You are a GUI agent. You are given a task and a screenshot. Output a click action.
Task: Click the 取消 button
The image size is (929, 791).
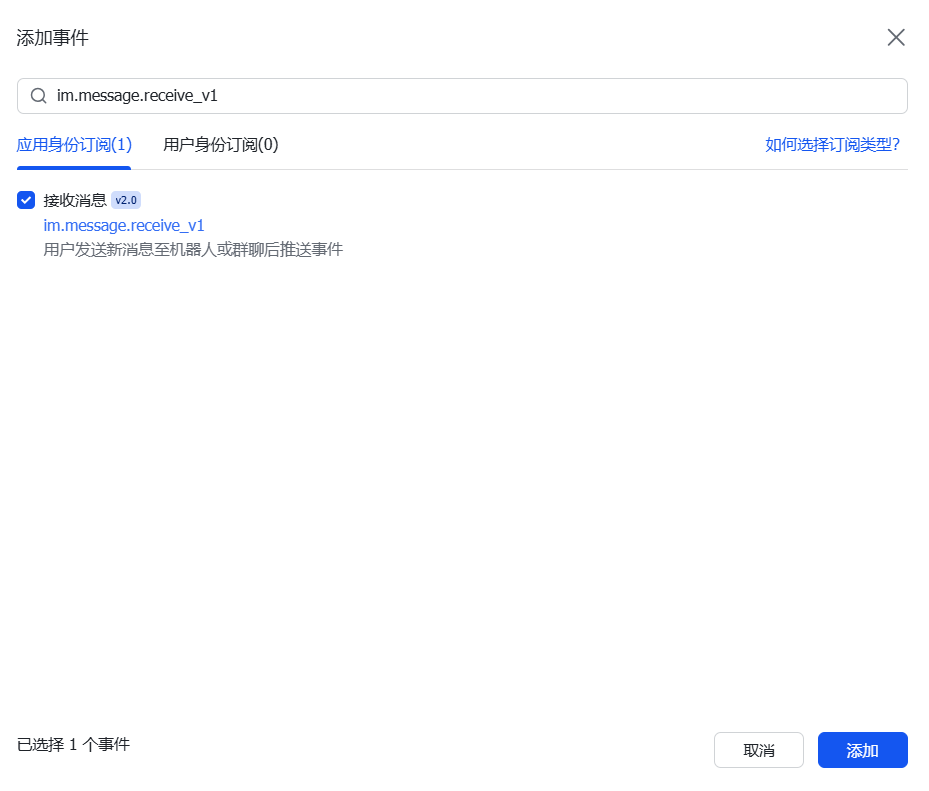click(758, 750)
